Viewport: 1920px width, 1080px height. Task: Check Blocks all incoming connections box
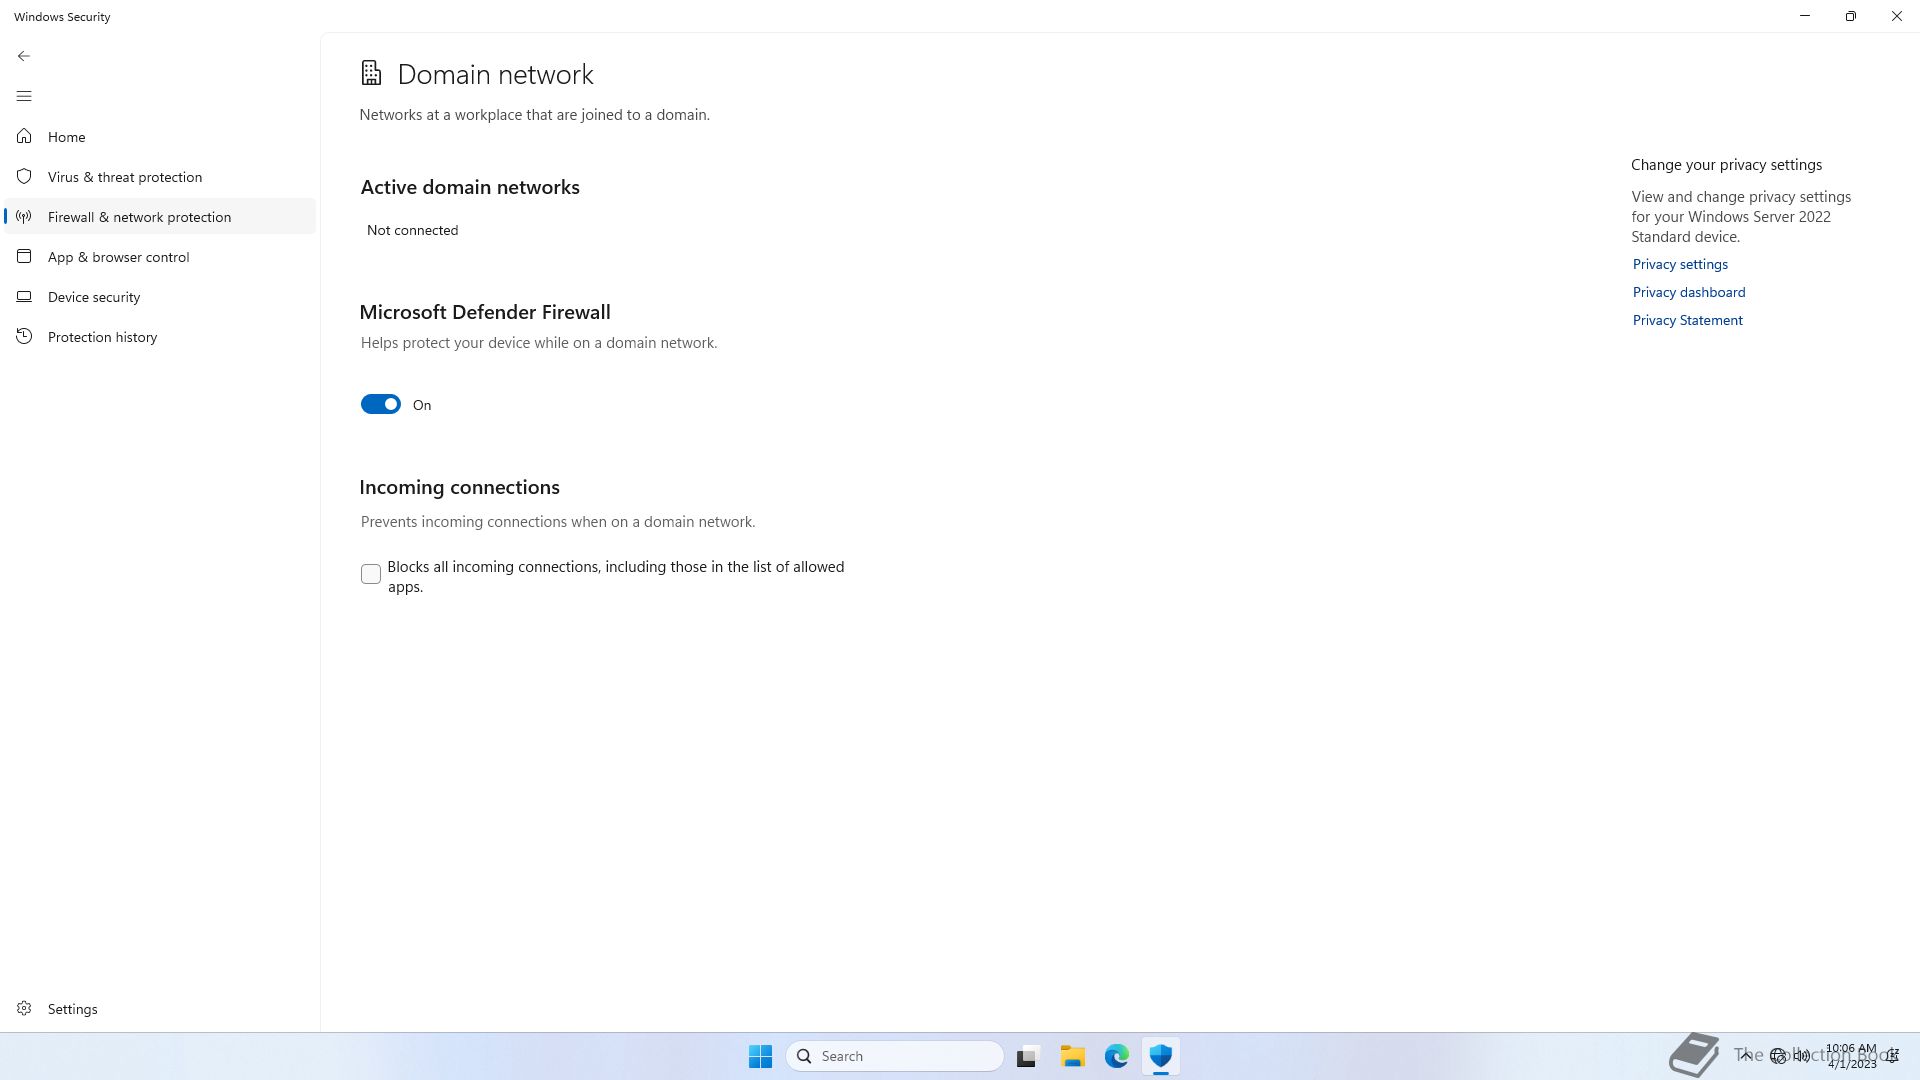[371, 574]
